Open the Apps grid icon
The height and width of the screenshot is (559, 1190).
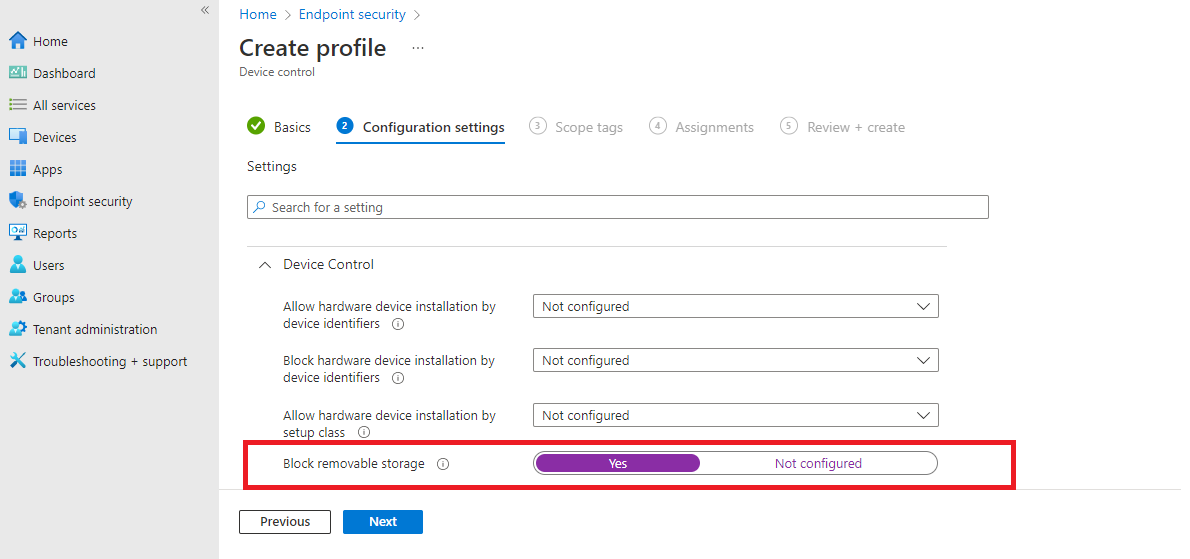18,169
